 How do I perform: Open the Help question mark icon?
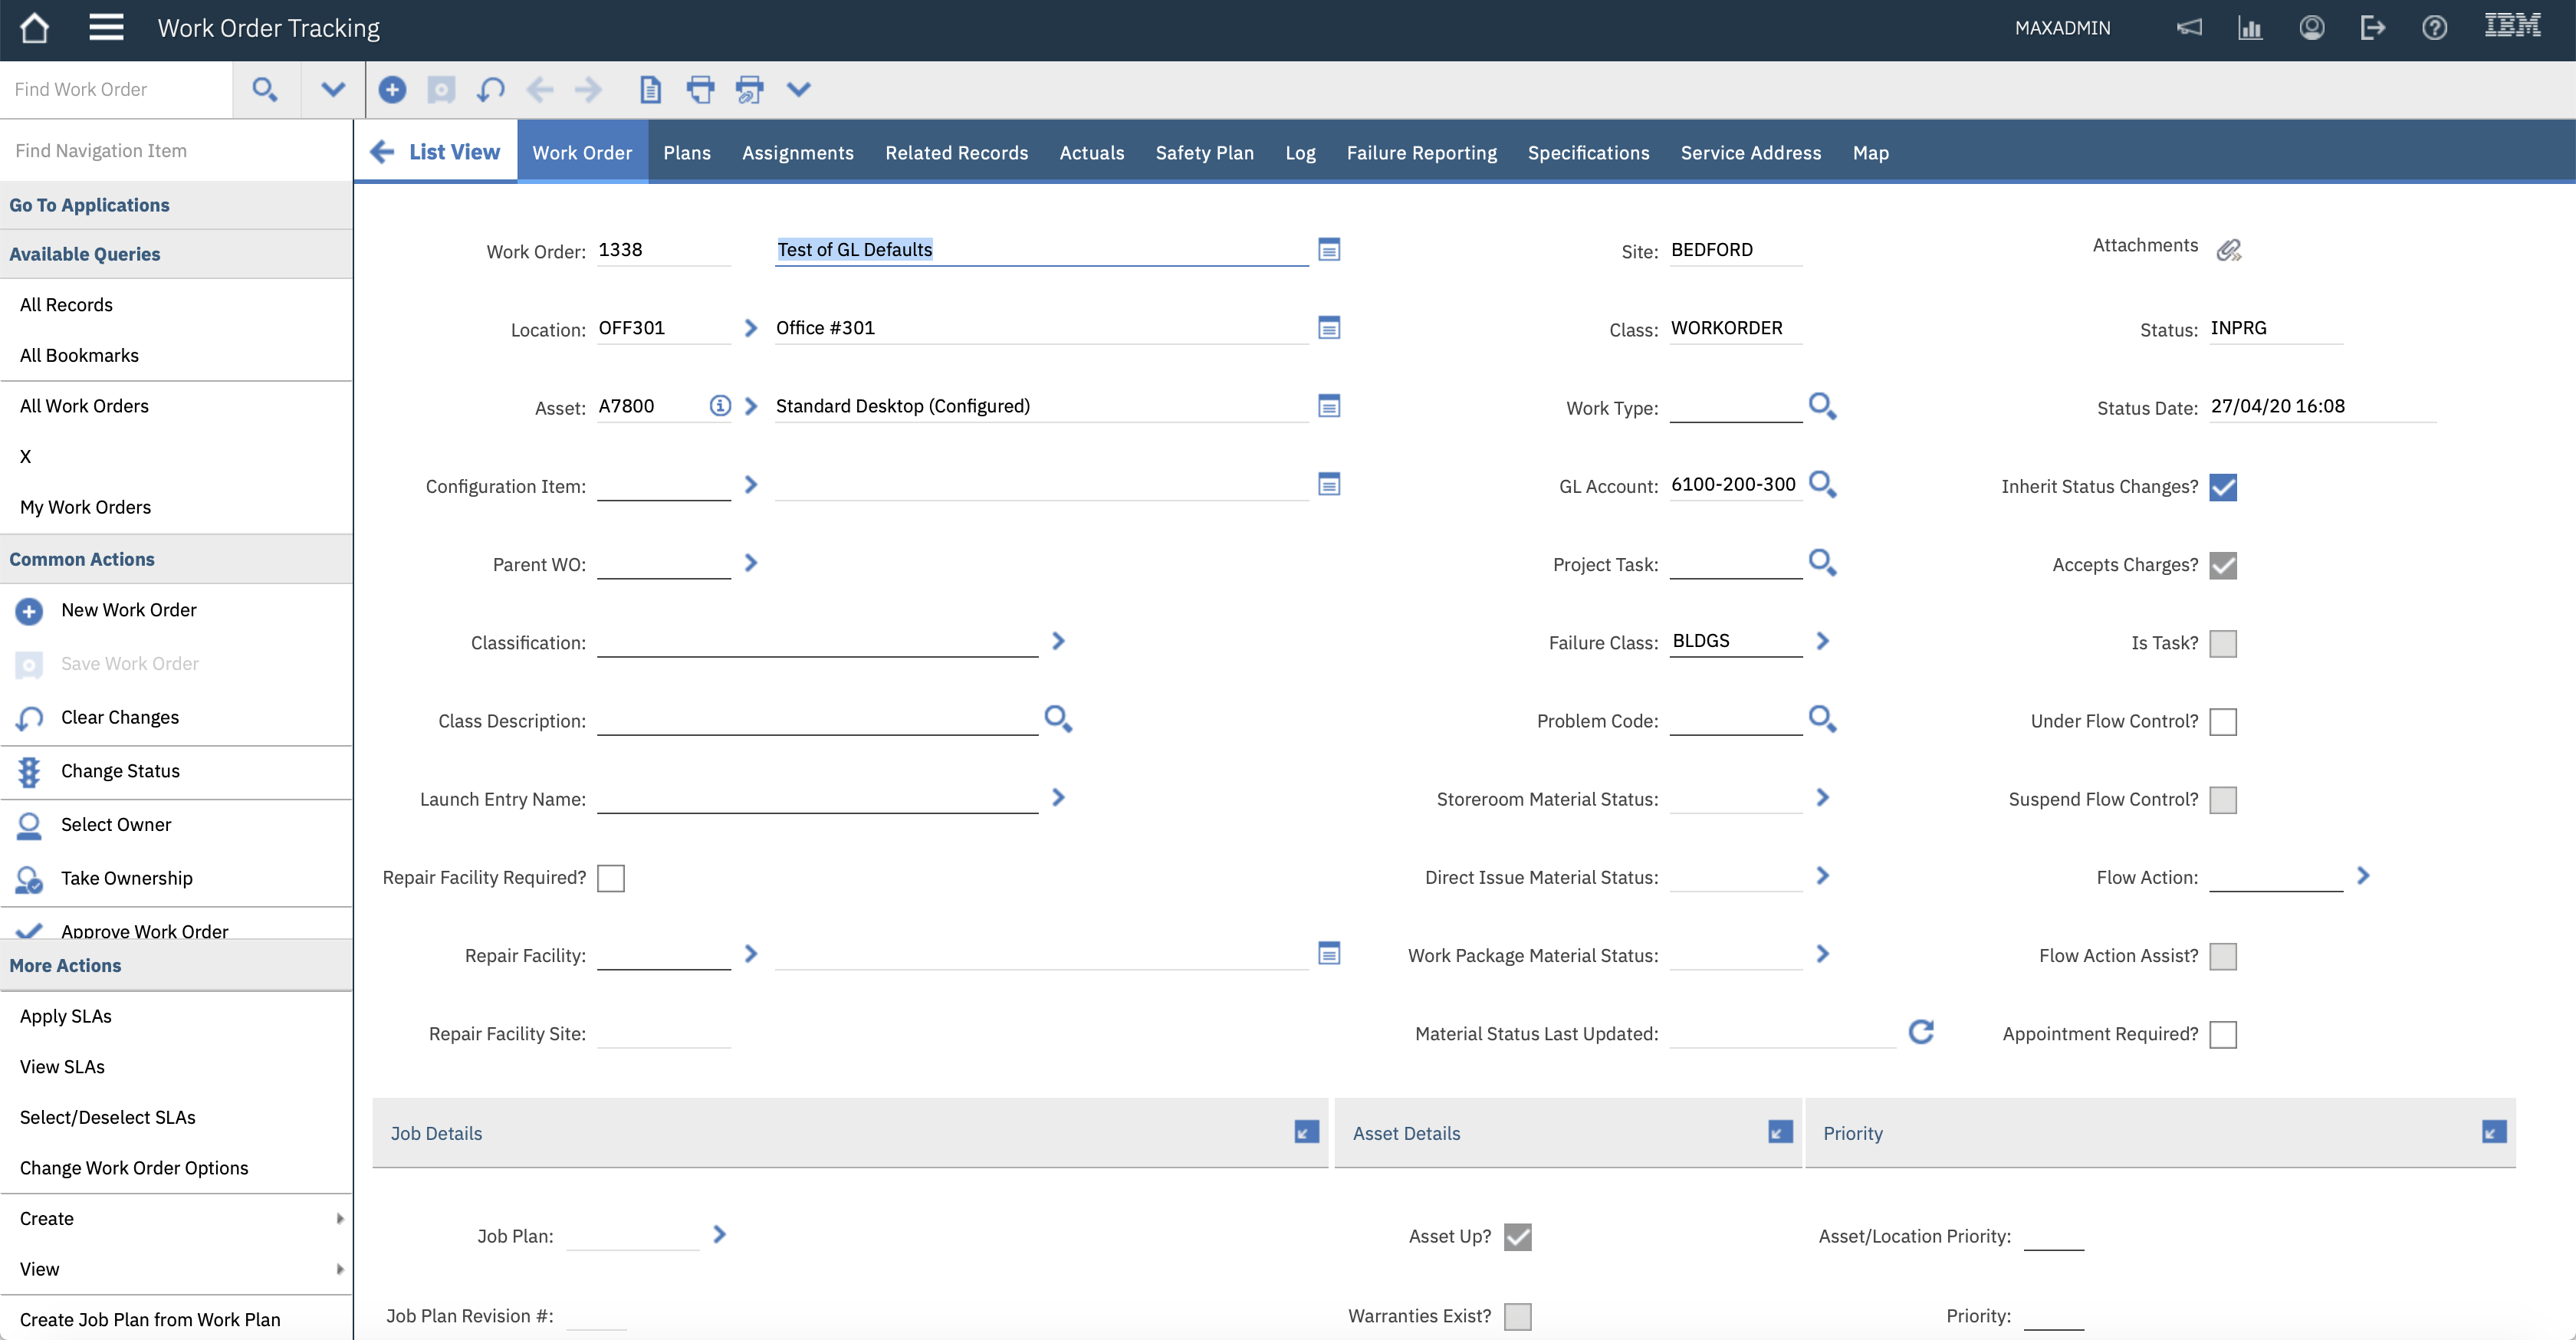coord(2434,28)
